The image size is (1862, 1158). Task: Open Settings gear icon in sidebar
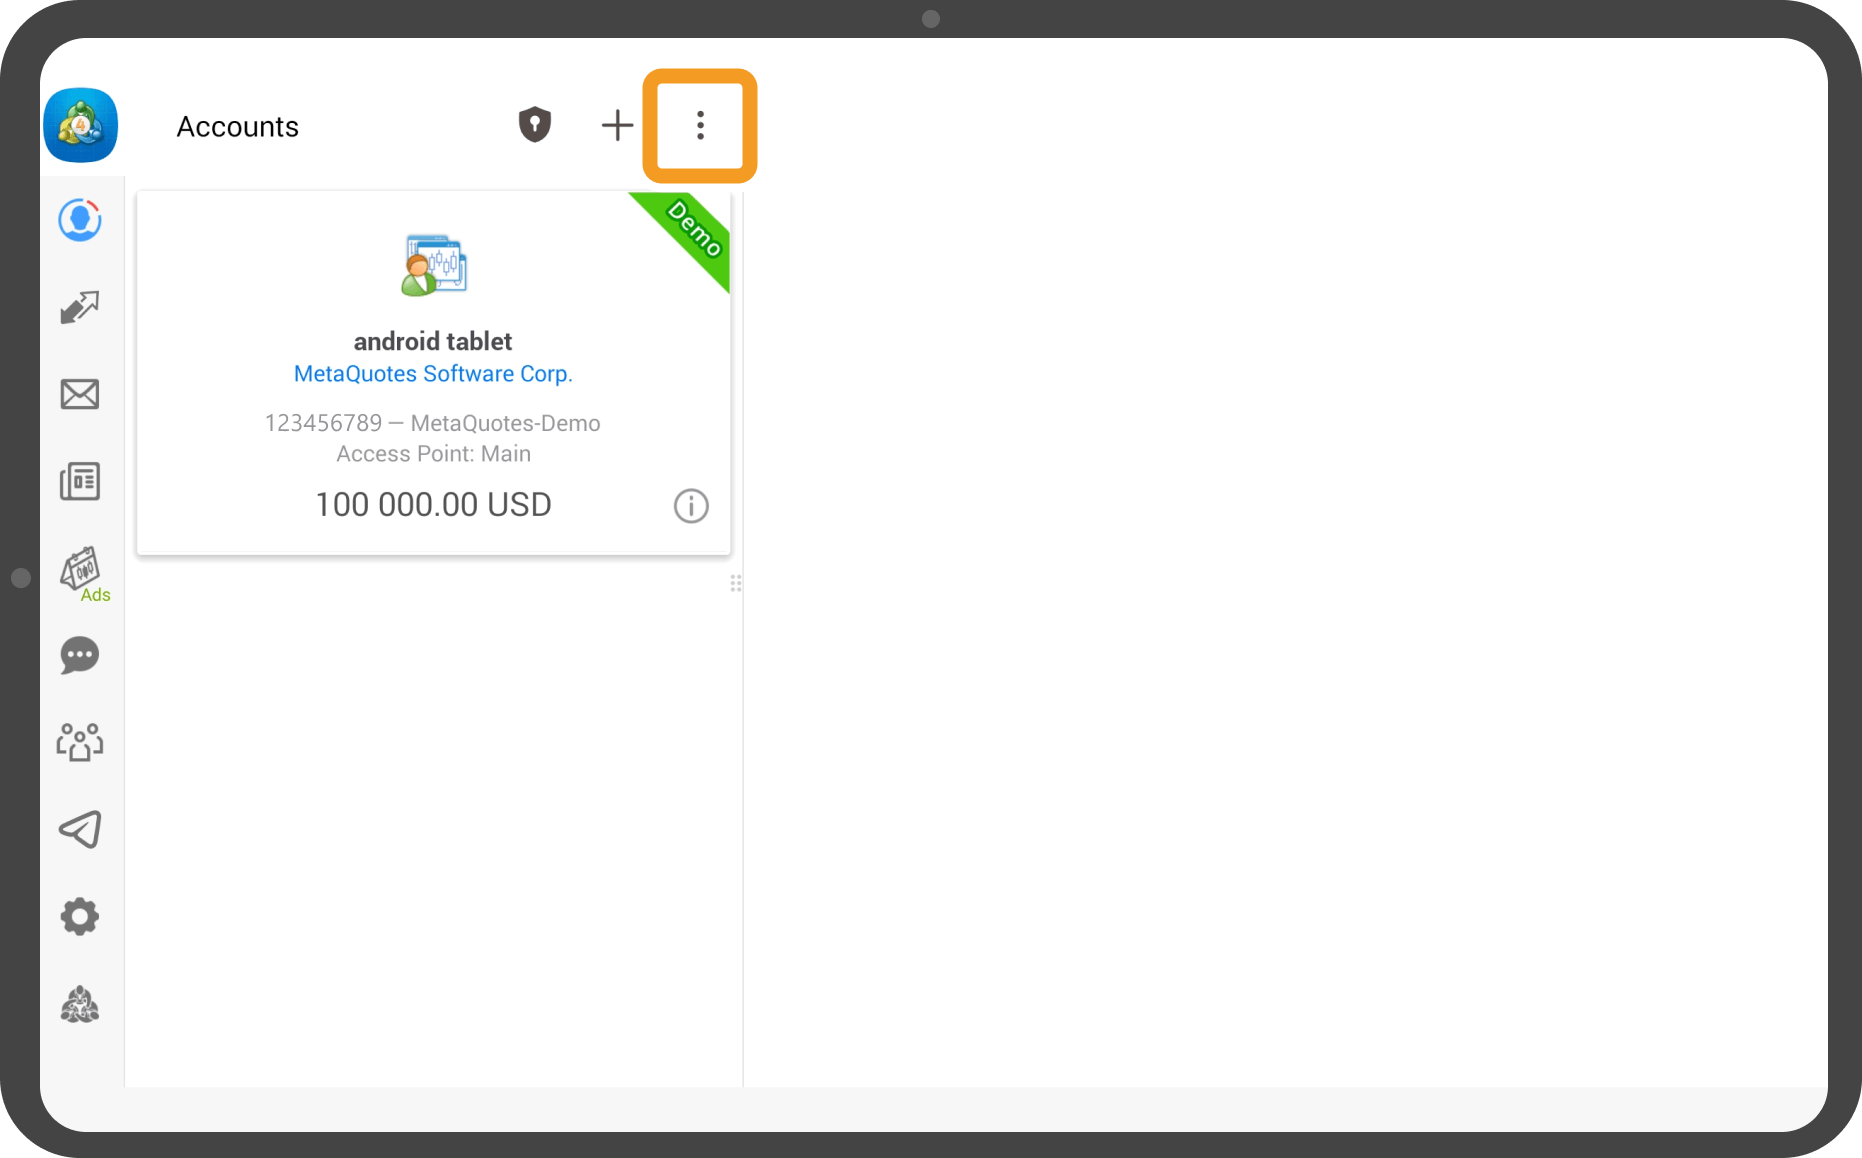pos(80,916)
